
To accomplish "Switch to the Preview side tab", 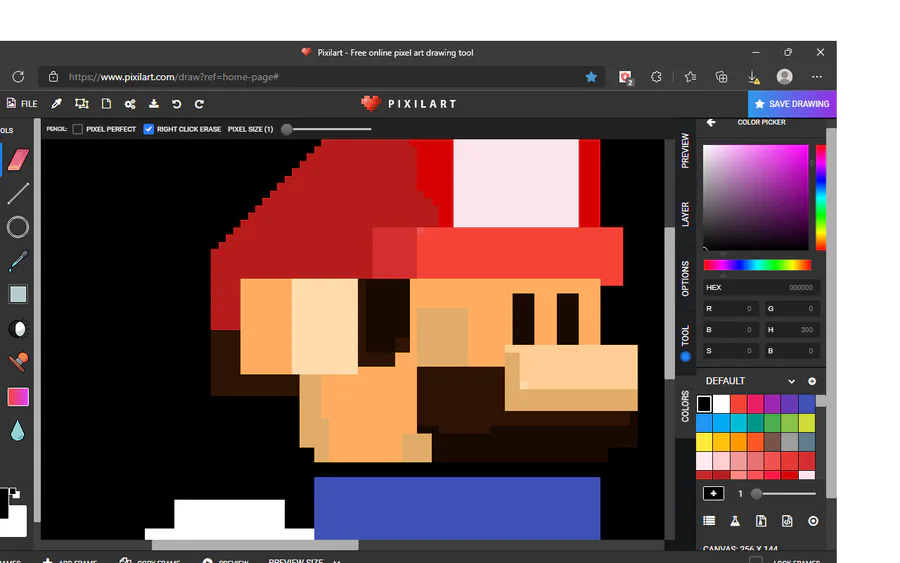I will (x=685, y=150).
